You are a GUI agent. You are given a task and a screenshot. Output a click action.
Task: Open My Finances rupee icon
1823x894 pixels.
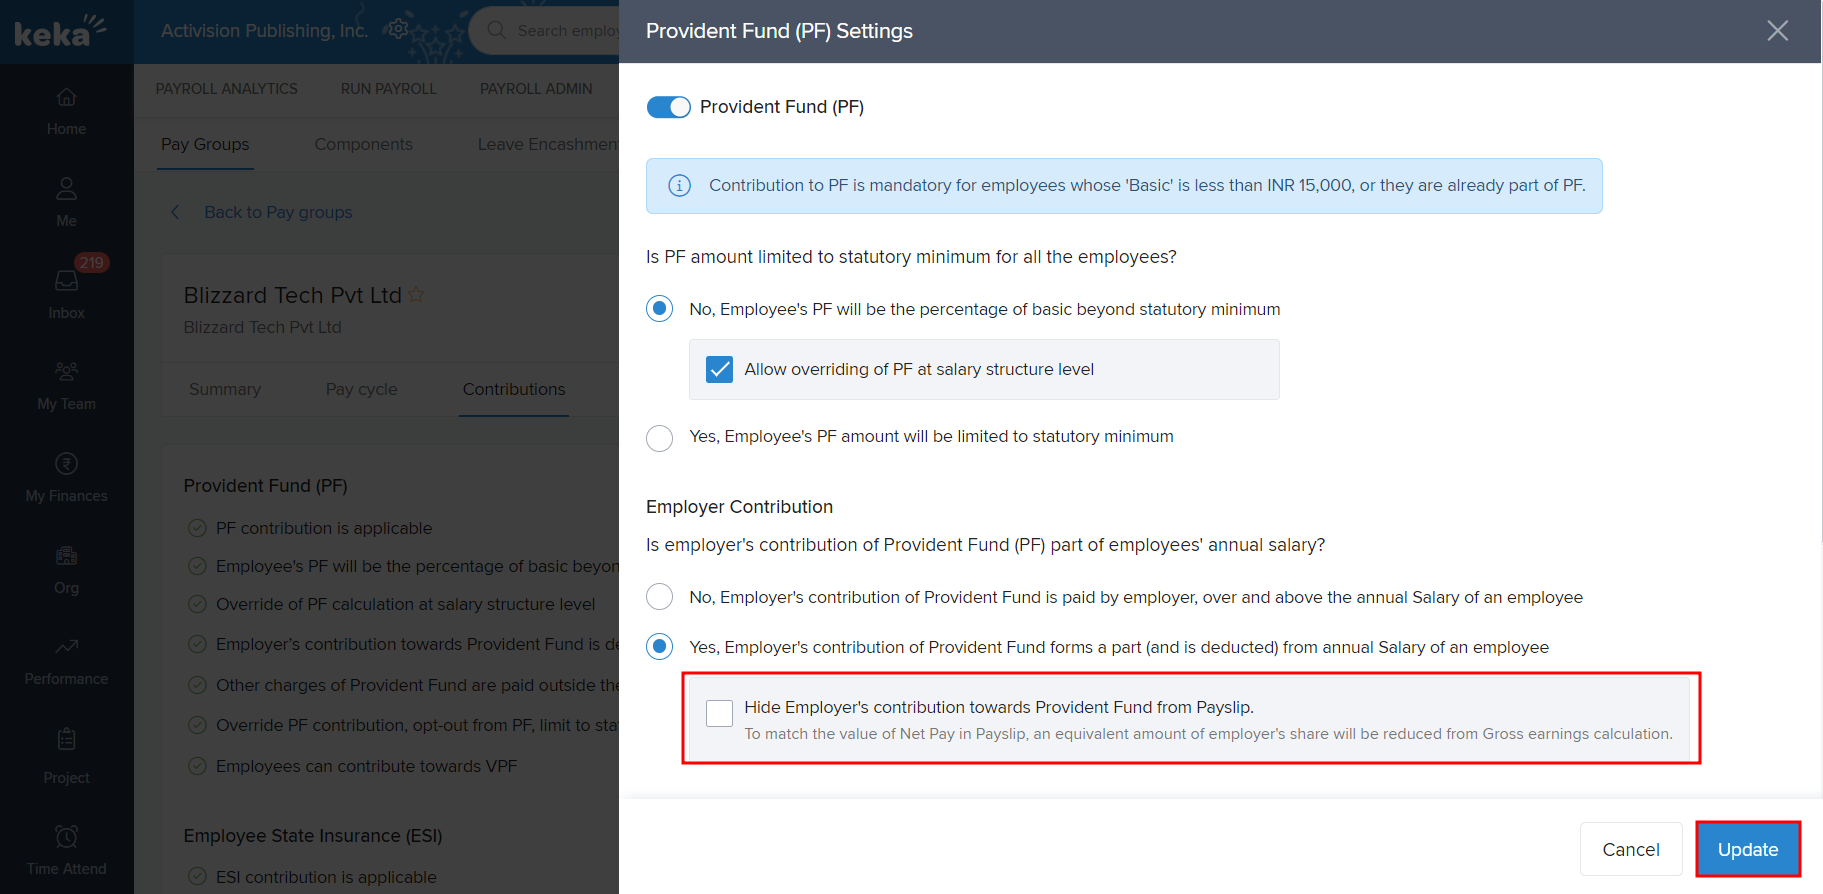coord(66,464)
